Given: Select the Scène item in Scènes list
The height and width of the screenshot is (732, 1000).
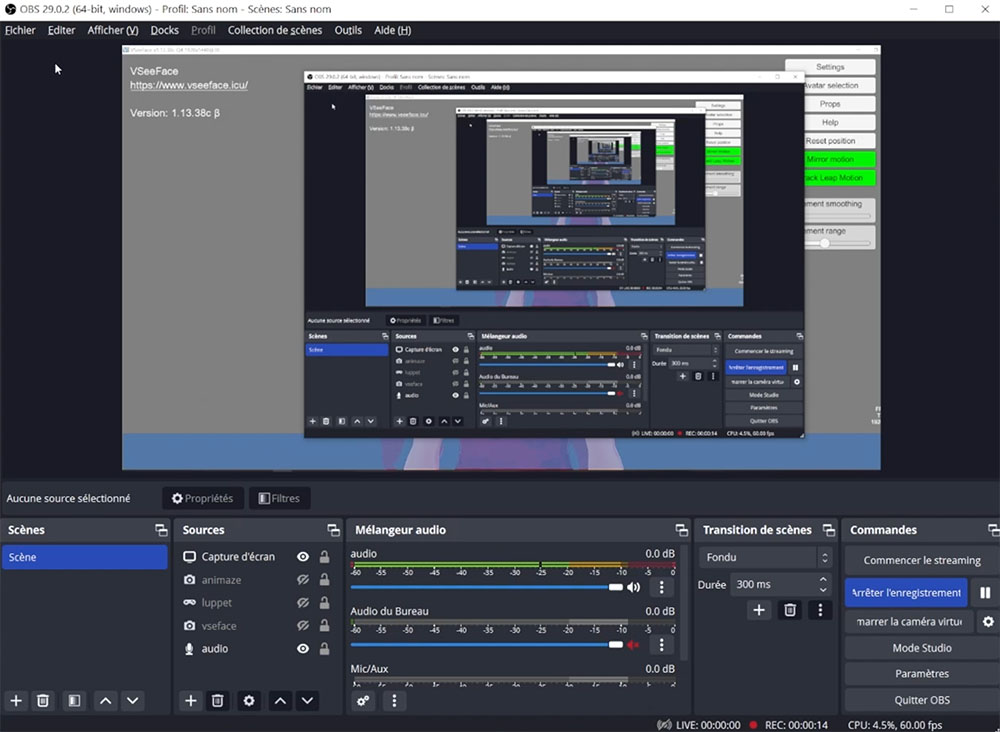Looking at the screenshot, I should pos(85,557).
